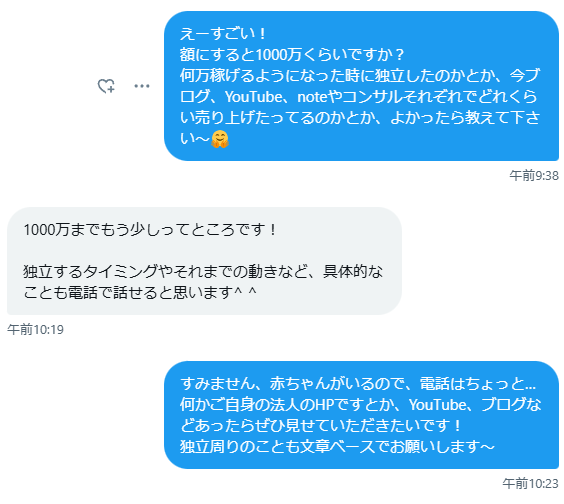Open the three-dot more options menu

[142, 86]
